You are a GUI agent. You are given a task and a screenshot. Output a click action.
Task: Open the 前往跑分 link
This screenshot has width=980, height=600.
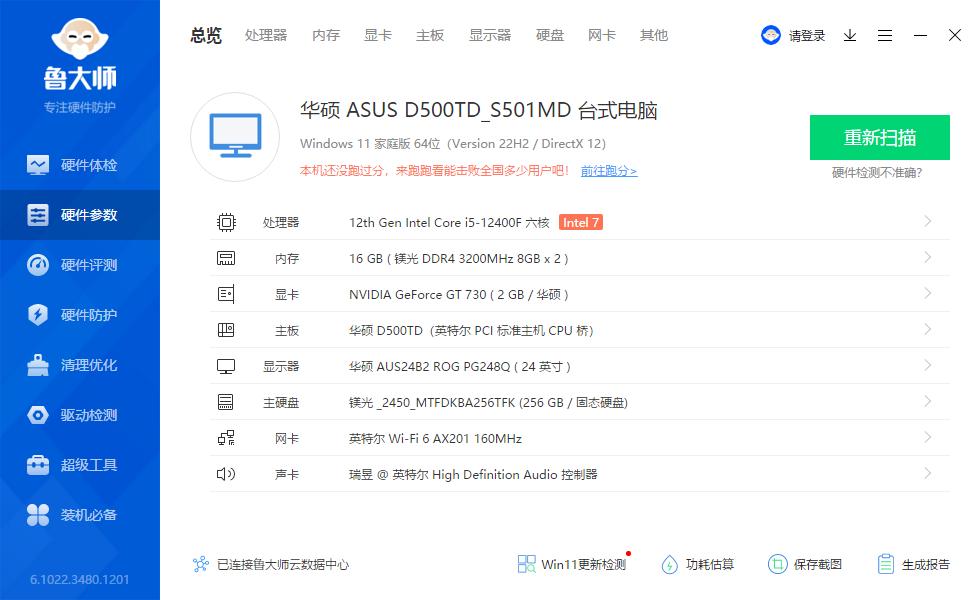coord(610,171)
